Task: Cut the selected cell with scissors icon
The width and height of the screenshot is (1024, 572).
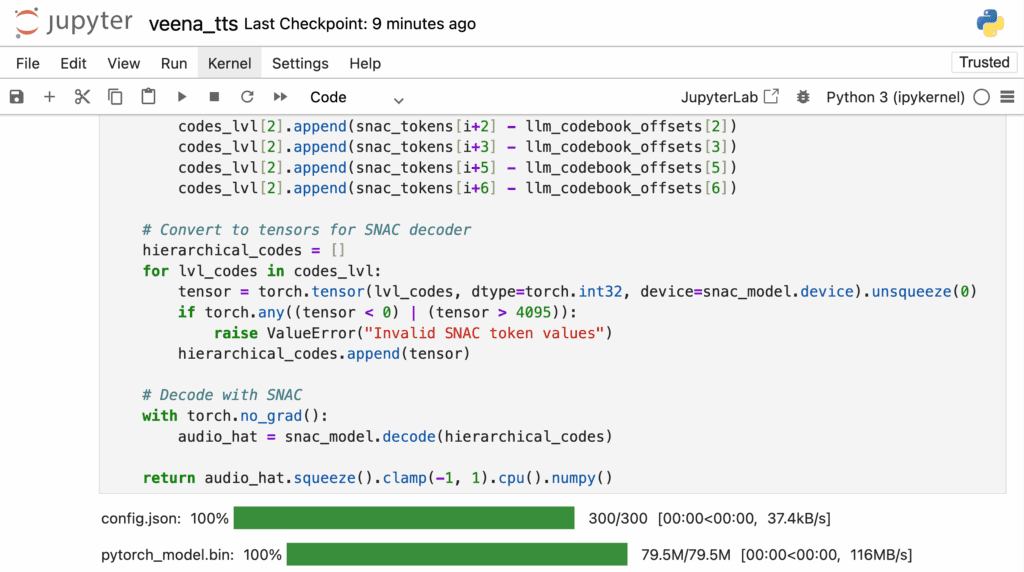Action: coord(82,97)
